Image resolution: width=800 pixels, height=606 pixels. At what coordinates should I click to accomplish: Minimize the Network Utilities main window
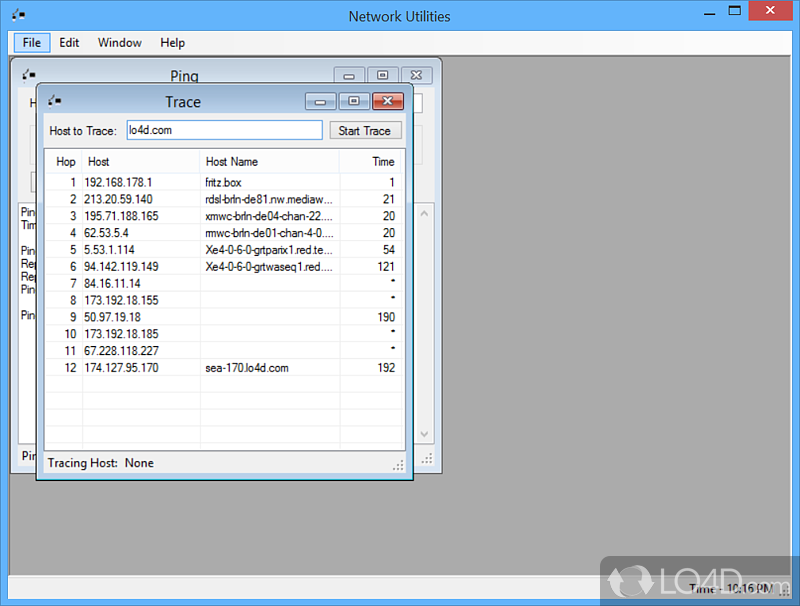(x=709, y=12)
